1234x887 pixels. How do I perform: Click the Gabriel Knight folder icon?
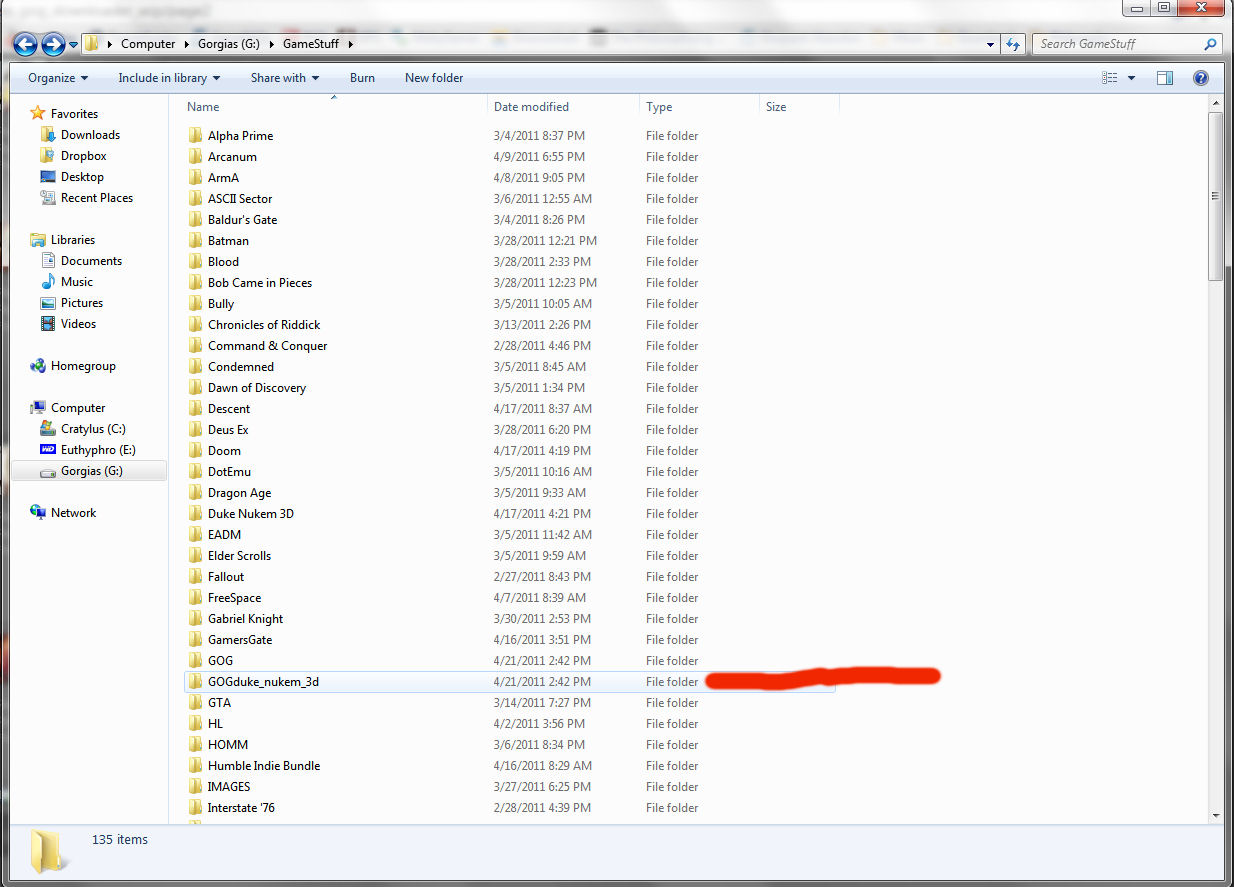pos(195,619)
